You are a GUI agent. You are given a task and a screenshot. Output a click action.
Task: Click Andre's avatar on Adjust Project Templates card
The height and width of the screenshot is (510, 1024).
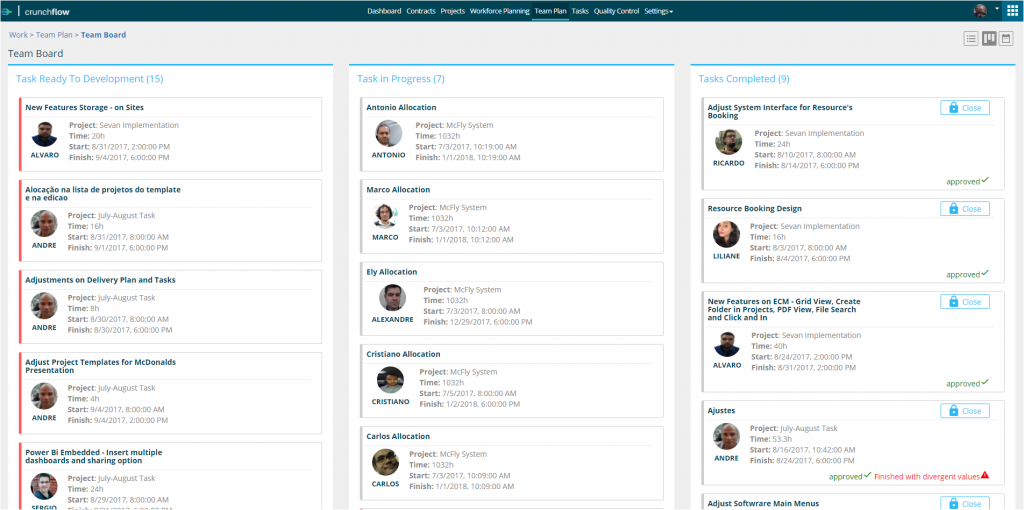[x=44, y=397]
